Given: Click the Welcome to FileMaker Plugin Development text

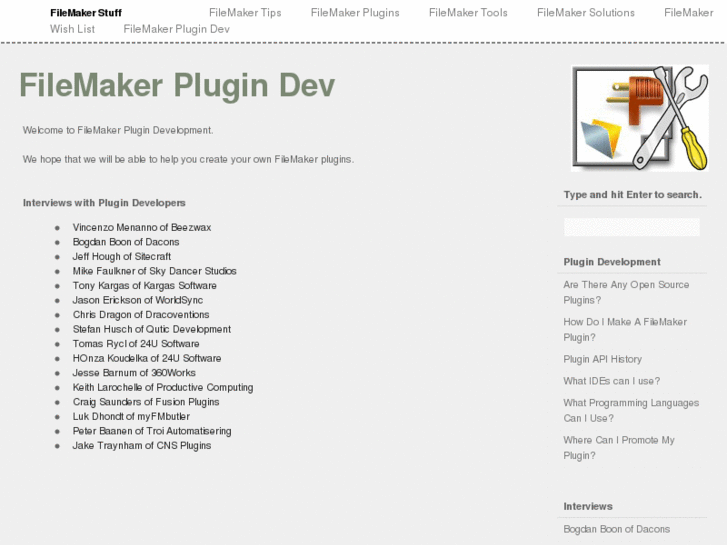Looking at the screenshot, I should pyautogui.click(x=118, y=130).
